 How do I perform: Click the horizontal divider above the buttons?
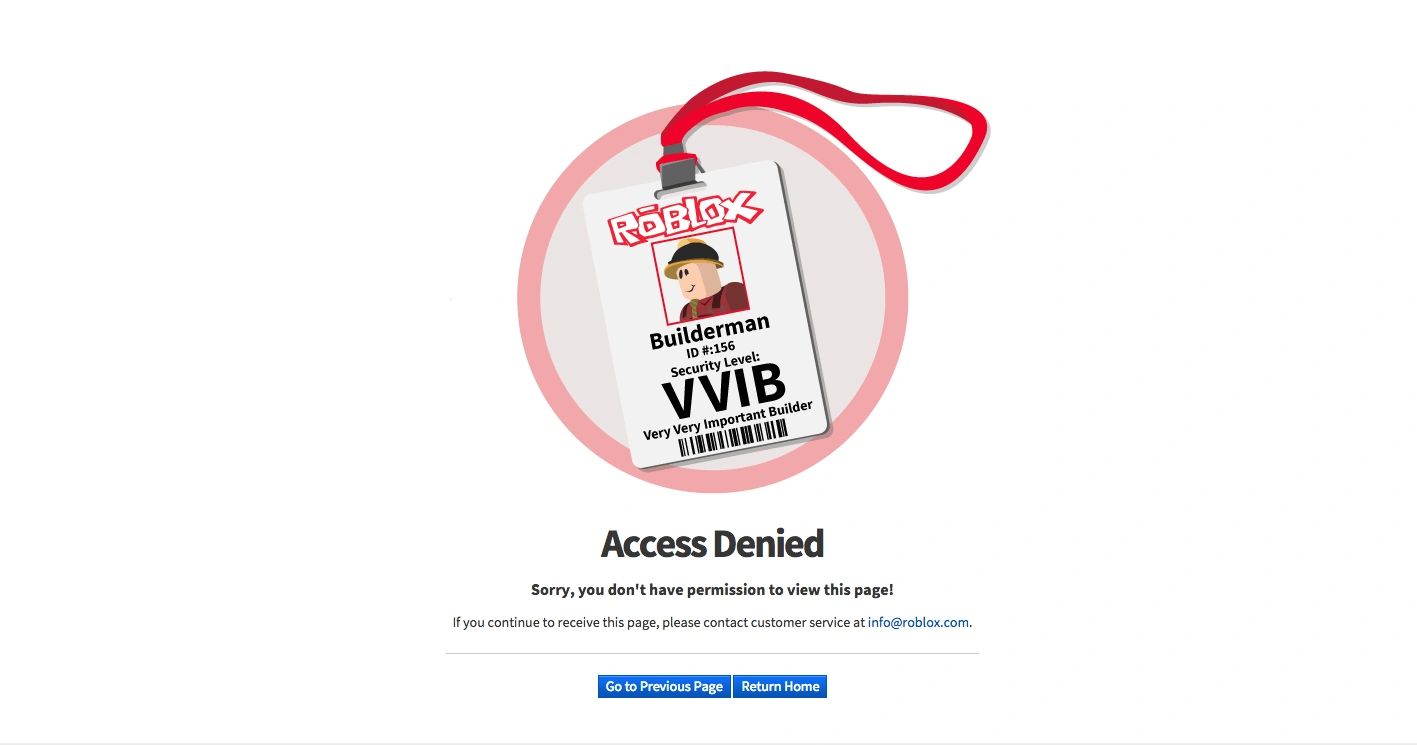click(712, 654)
